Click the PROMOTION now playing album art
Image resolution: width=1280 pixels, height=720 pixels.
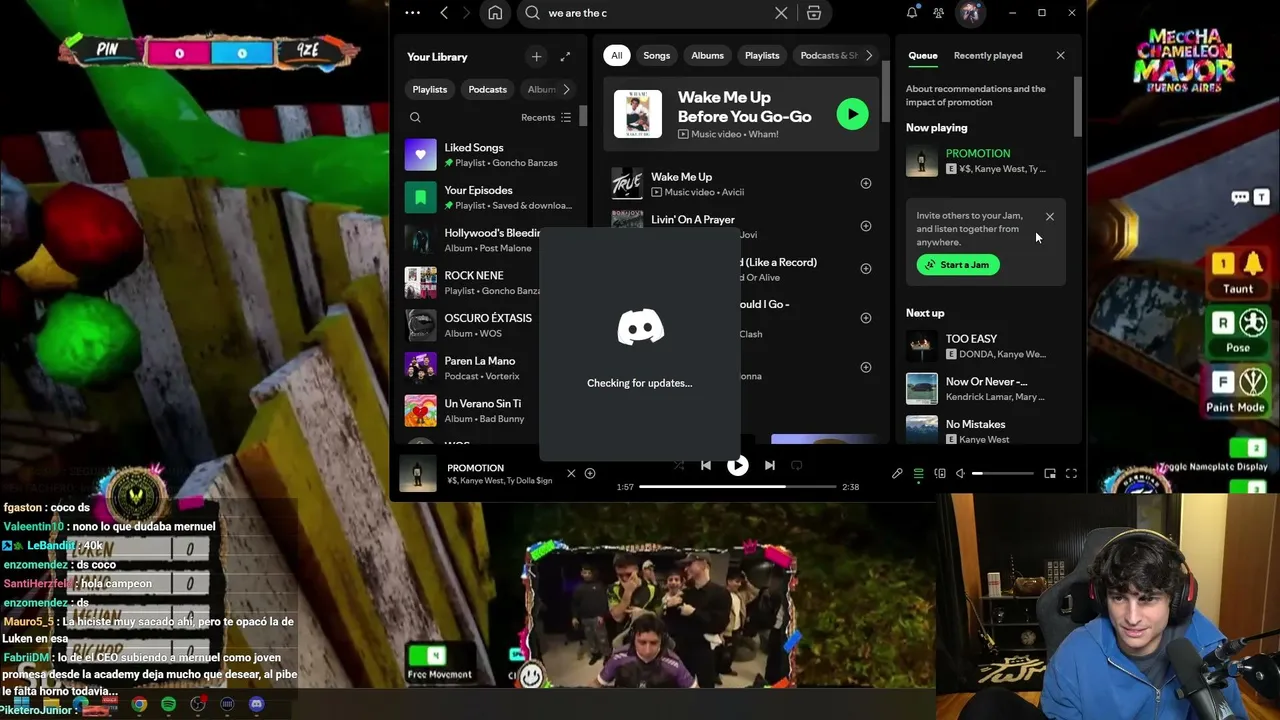pyautogui.click(x=419, y=474)
